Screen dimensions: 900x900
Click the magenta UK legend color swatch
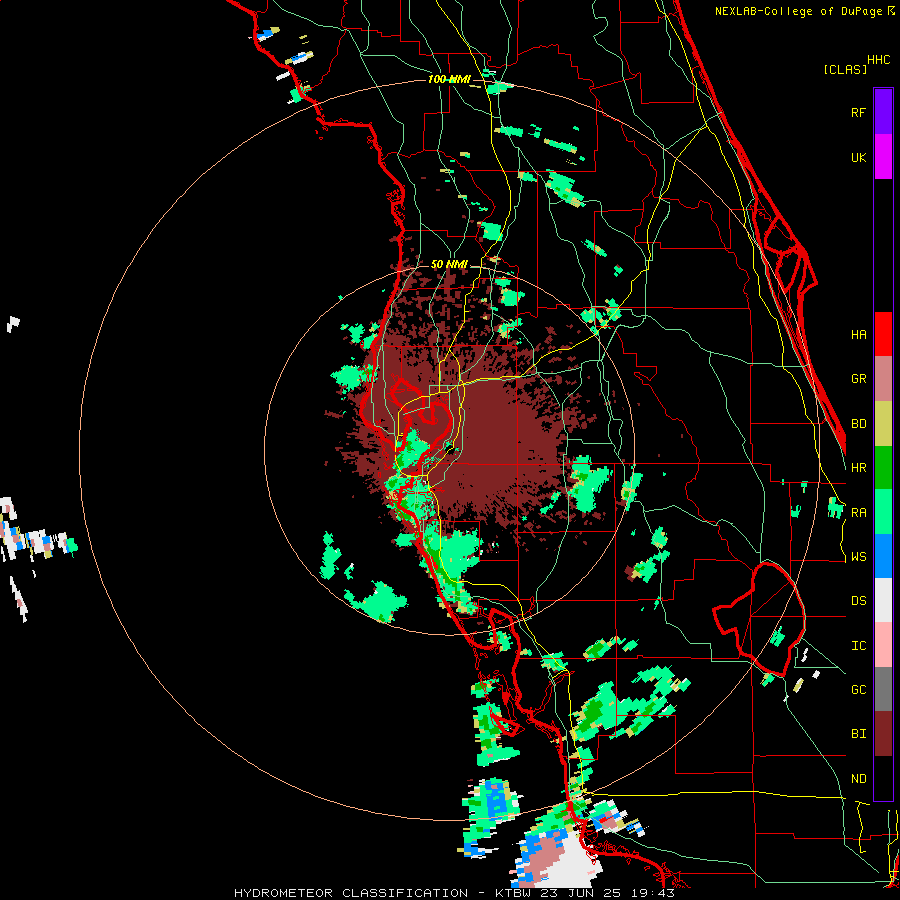tap(883, 157)
